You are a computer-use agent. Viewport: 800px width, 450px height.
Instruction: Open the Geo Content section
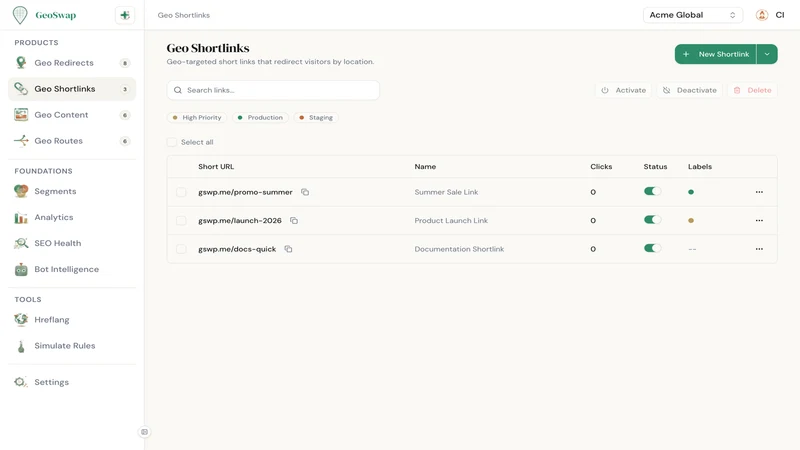tap(72, 115)
